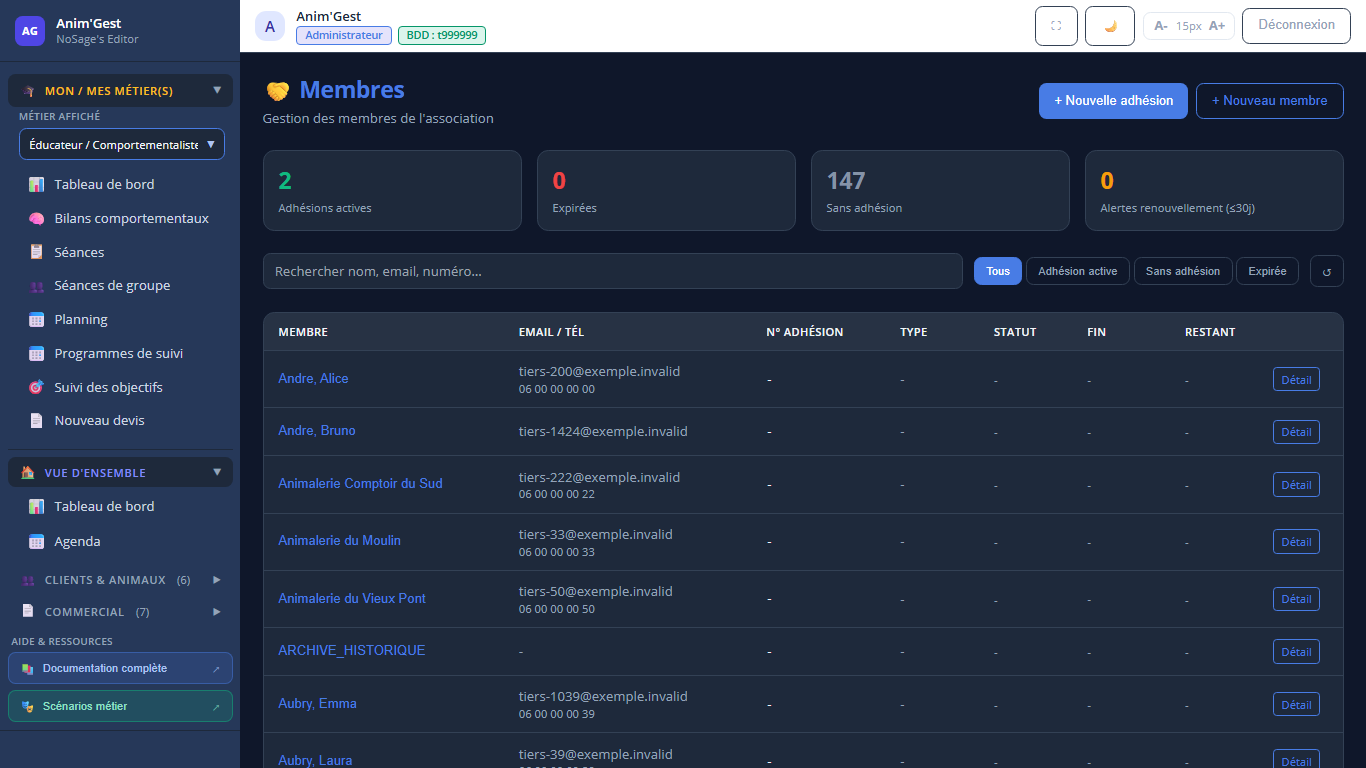The height and width of the screenshot is (768, 1366).
Task: Open the Planning calendar icon
Action: [x=36, y=320]
